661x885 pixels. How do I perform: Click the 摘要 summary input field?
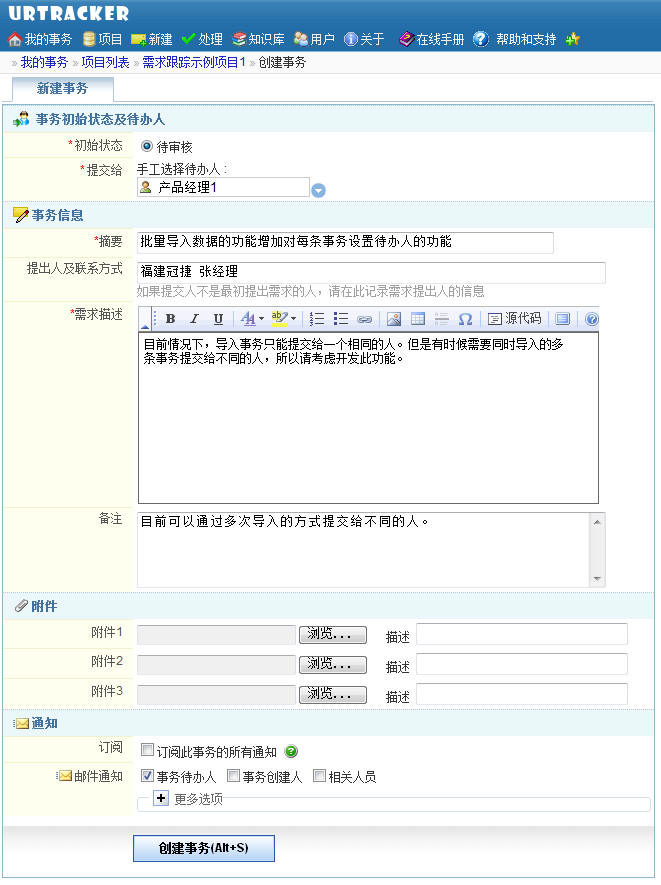pos(345,242)
